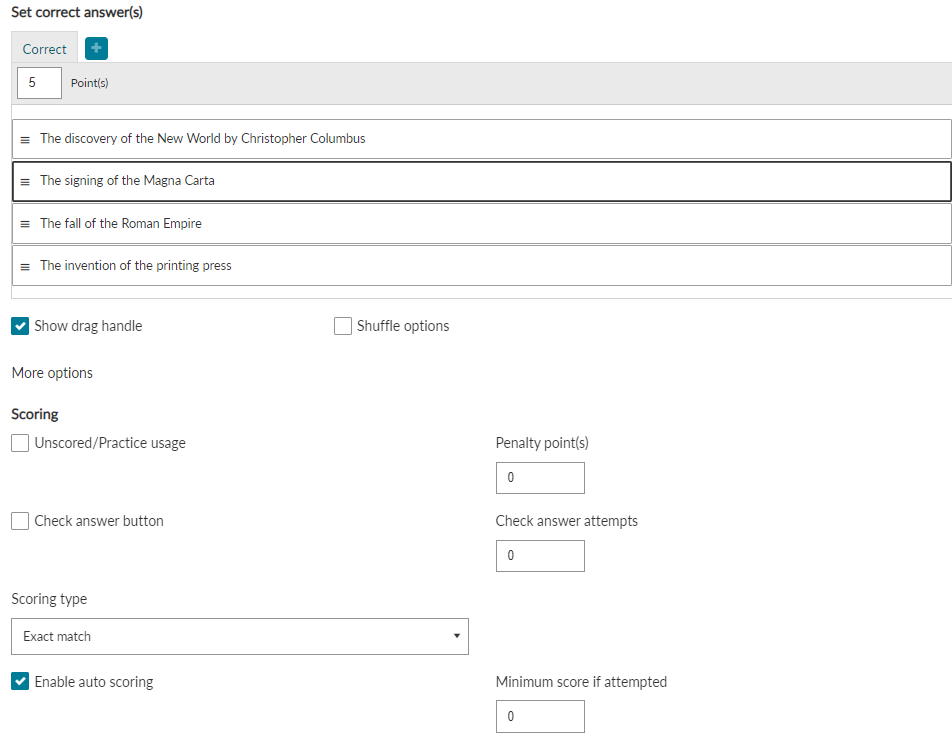Click drag handle of Roman Empire item
Image resolution: width=952 pixels, height=741 pixels.
[25, 224]
